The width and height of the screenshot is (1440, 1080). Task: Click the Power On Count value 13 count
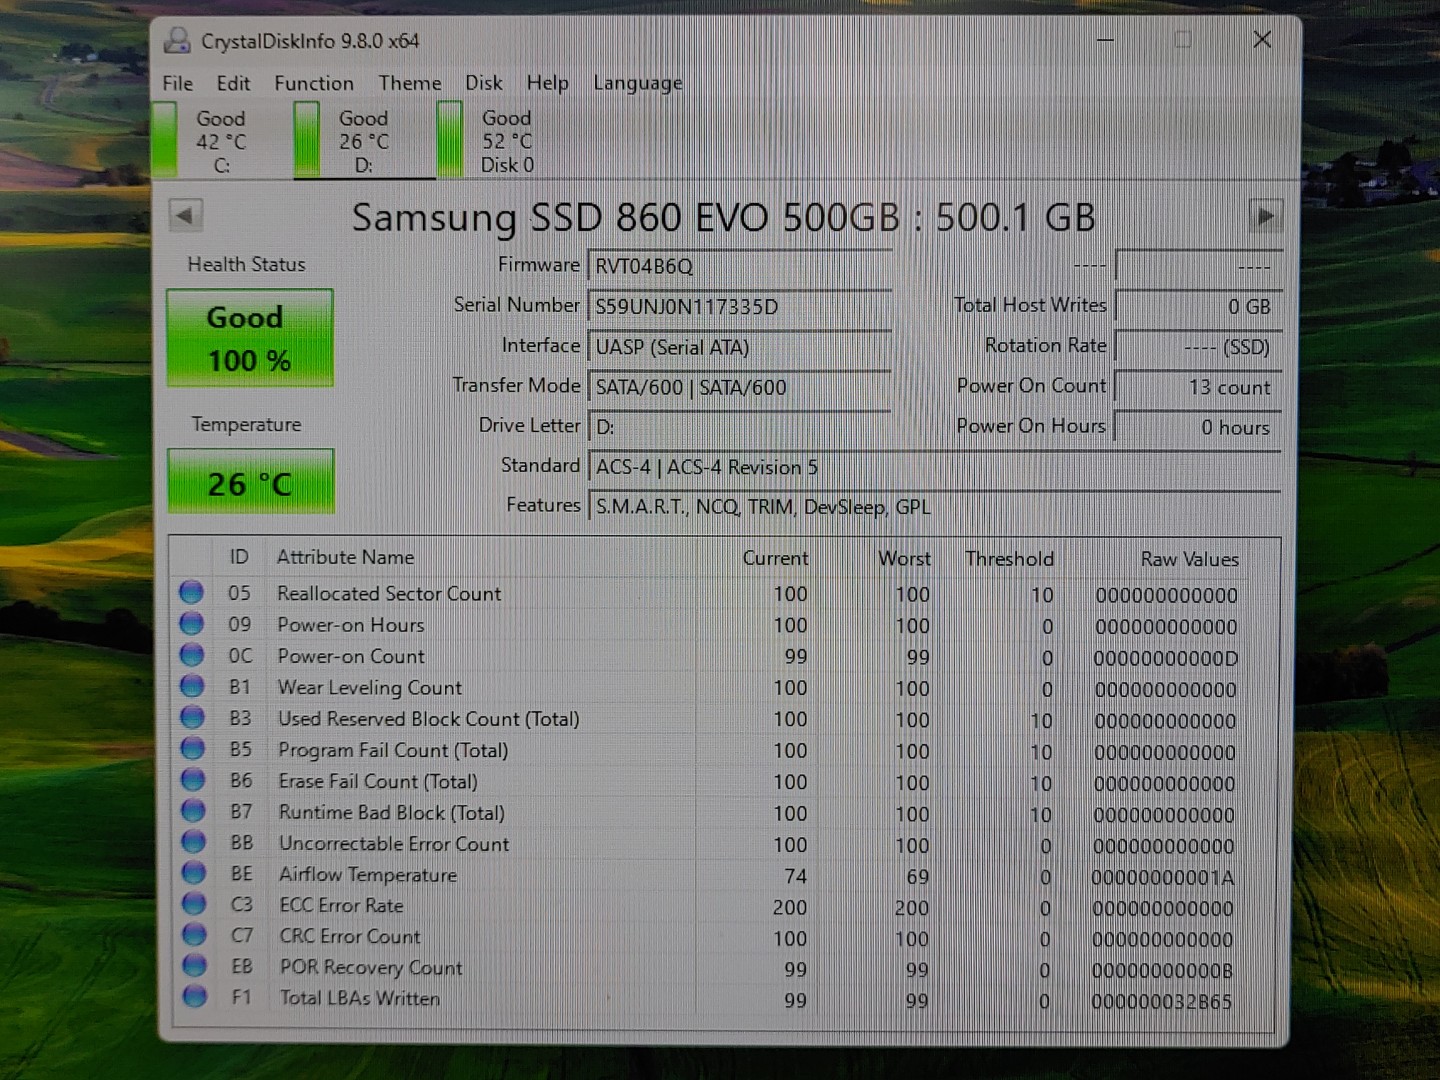(1198, 387)
